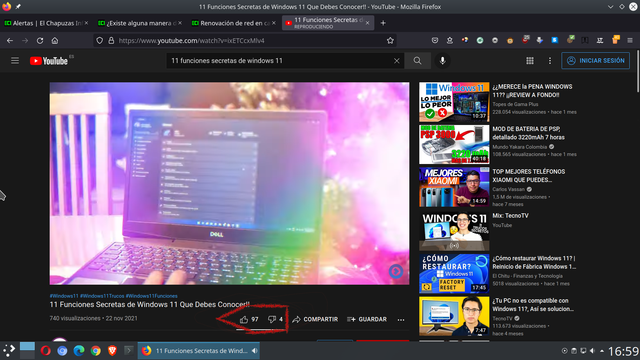Mute audio via taskbar Firefox speaker

255,351
